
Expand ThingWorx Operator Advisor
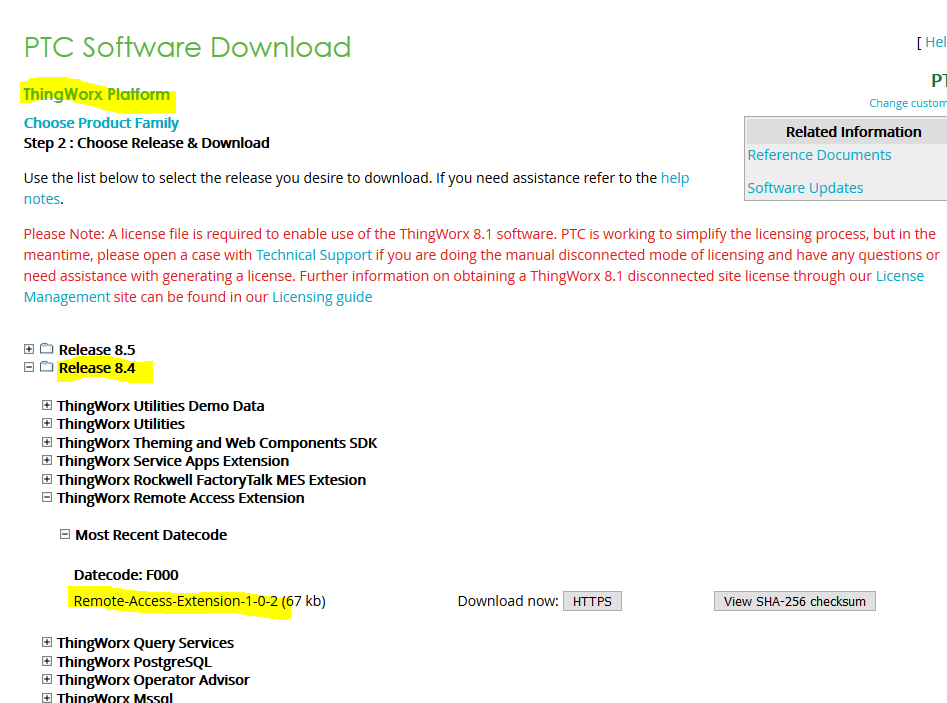47,679
